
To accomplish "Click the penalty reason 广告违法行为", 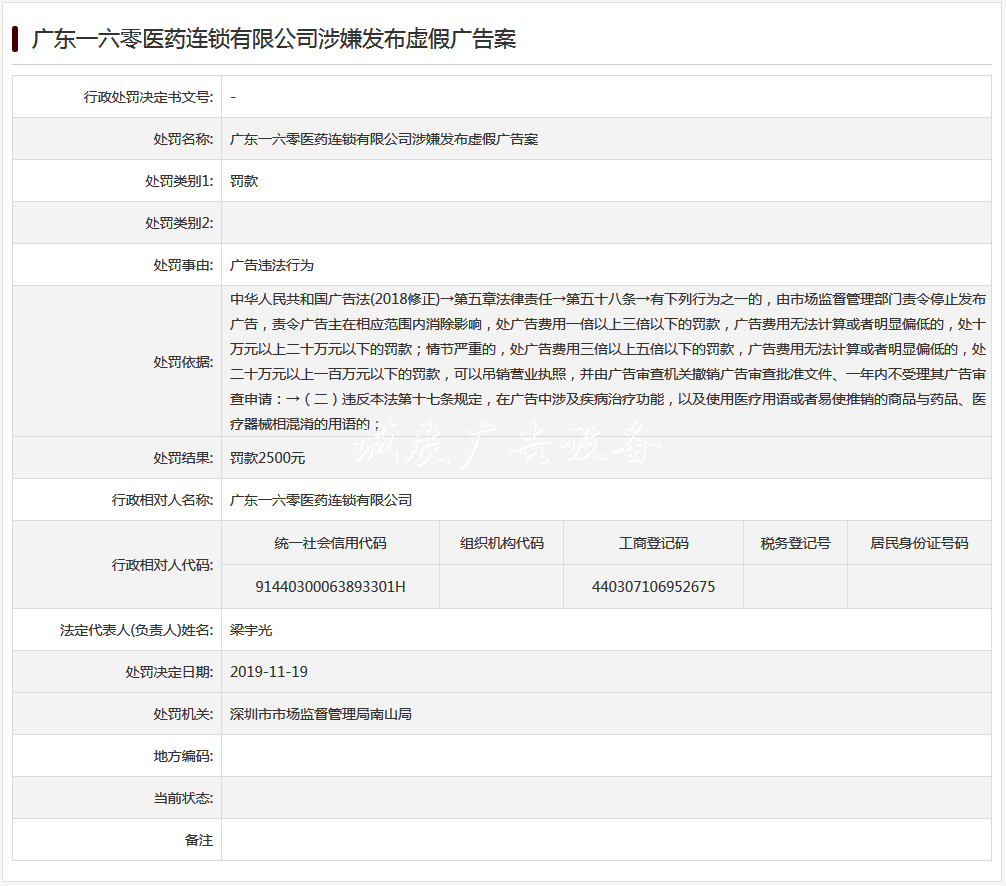I will (x=272, y=265).
